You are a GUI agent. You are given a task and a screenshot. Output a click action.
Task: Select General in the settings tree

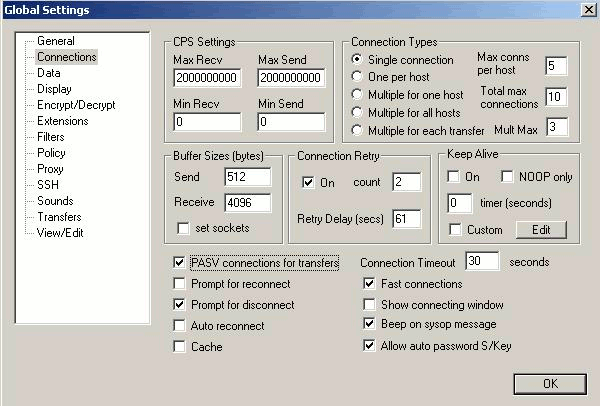(55, 41)
